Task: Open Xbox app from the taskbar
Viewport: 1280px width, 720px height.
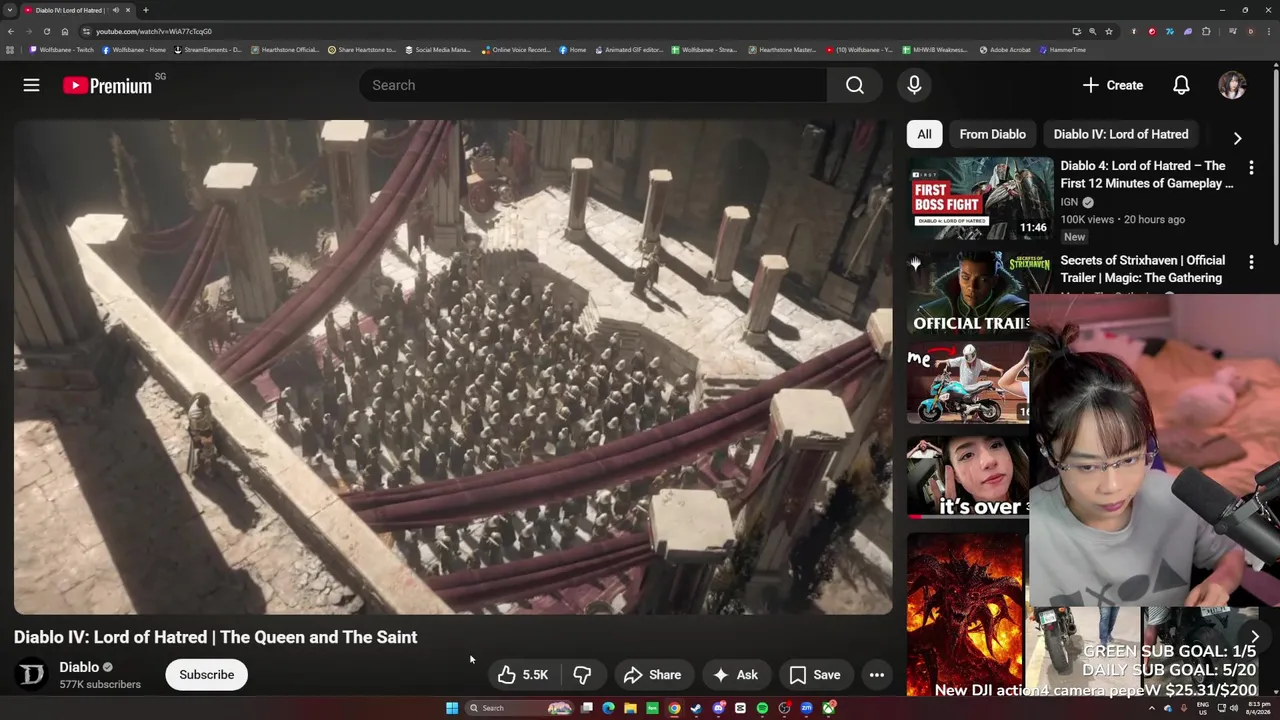Action: pyautogui.click(x=829, y=708)
